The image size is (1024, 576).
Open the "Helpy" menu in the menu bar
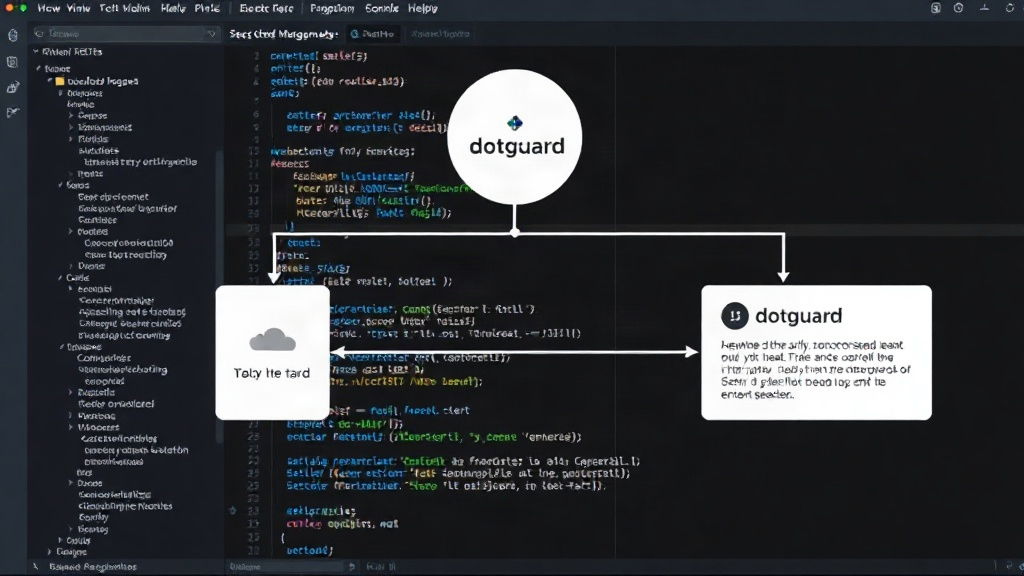pyautogui.click(x=423, y=8)
